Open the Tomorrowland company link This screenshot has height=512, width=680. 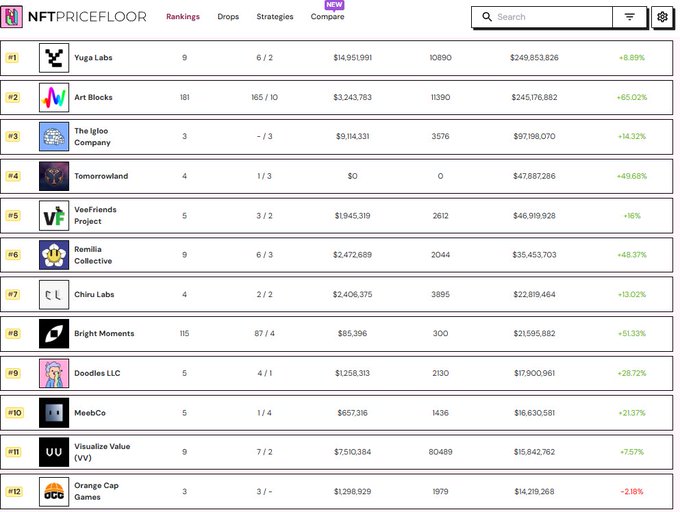(x=101, y=176)
